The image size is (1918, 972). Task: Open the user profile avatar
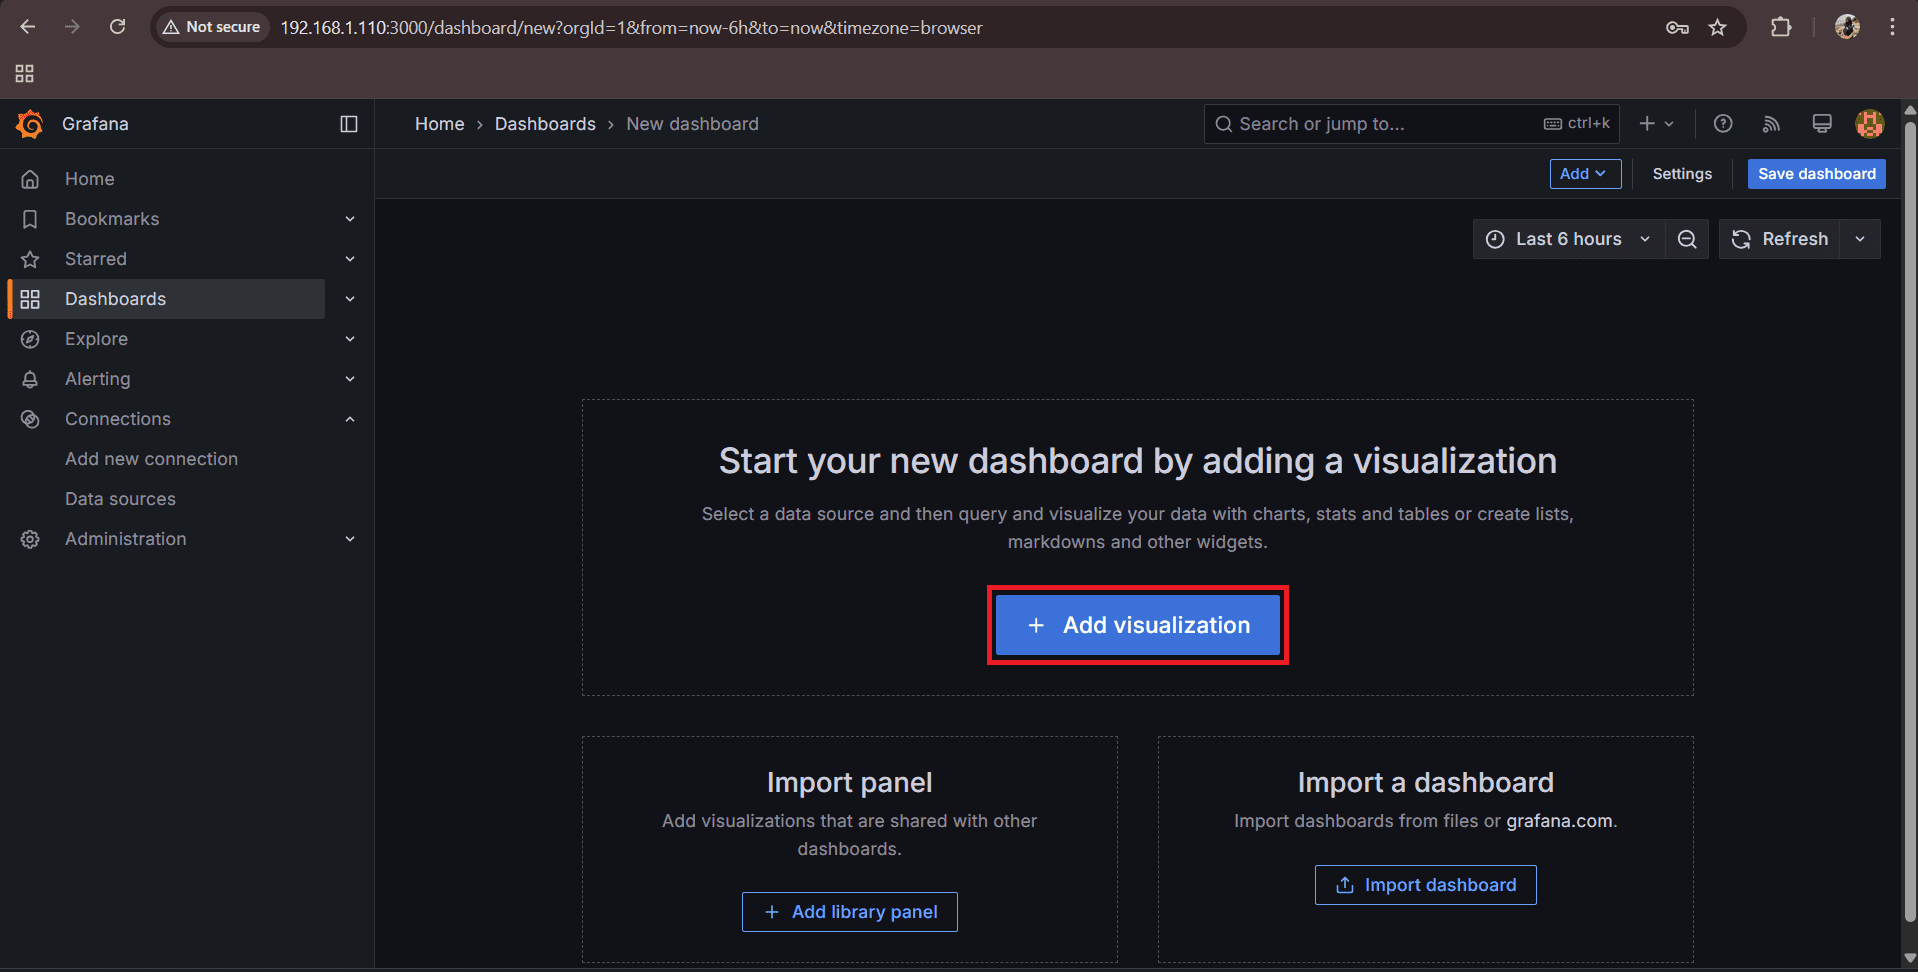[1869, 124]
